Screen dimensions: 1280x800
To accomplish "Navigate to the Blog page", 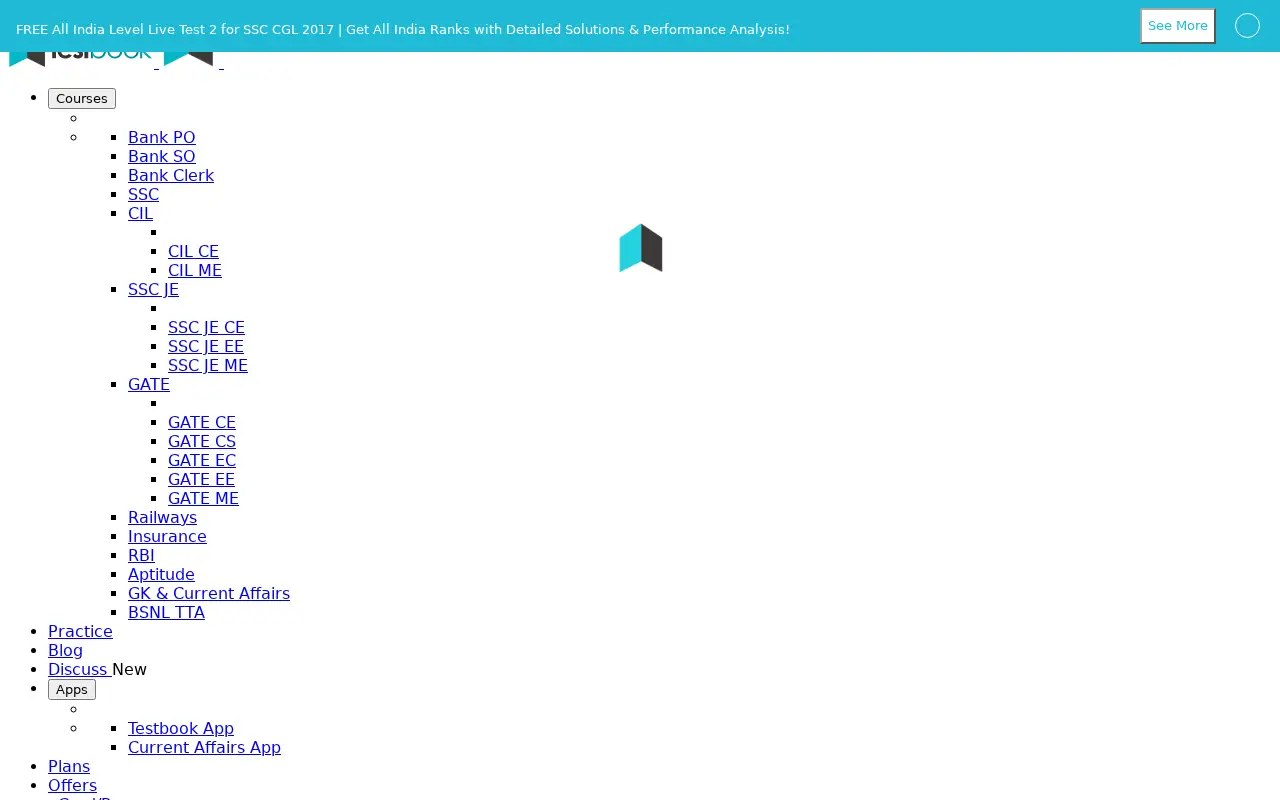I will click(x=65, y=650).
